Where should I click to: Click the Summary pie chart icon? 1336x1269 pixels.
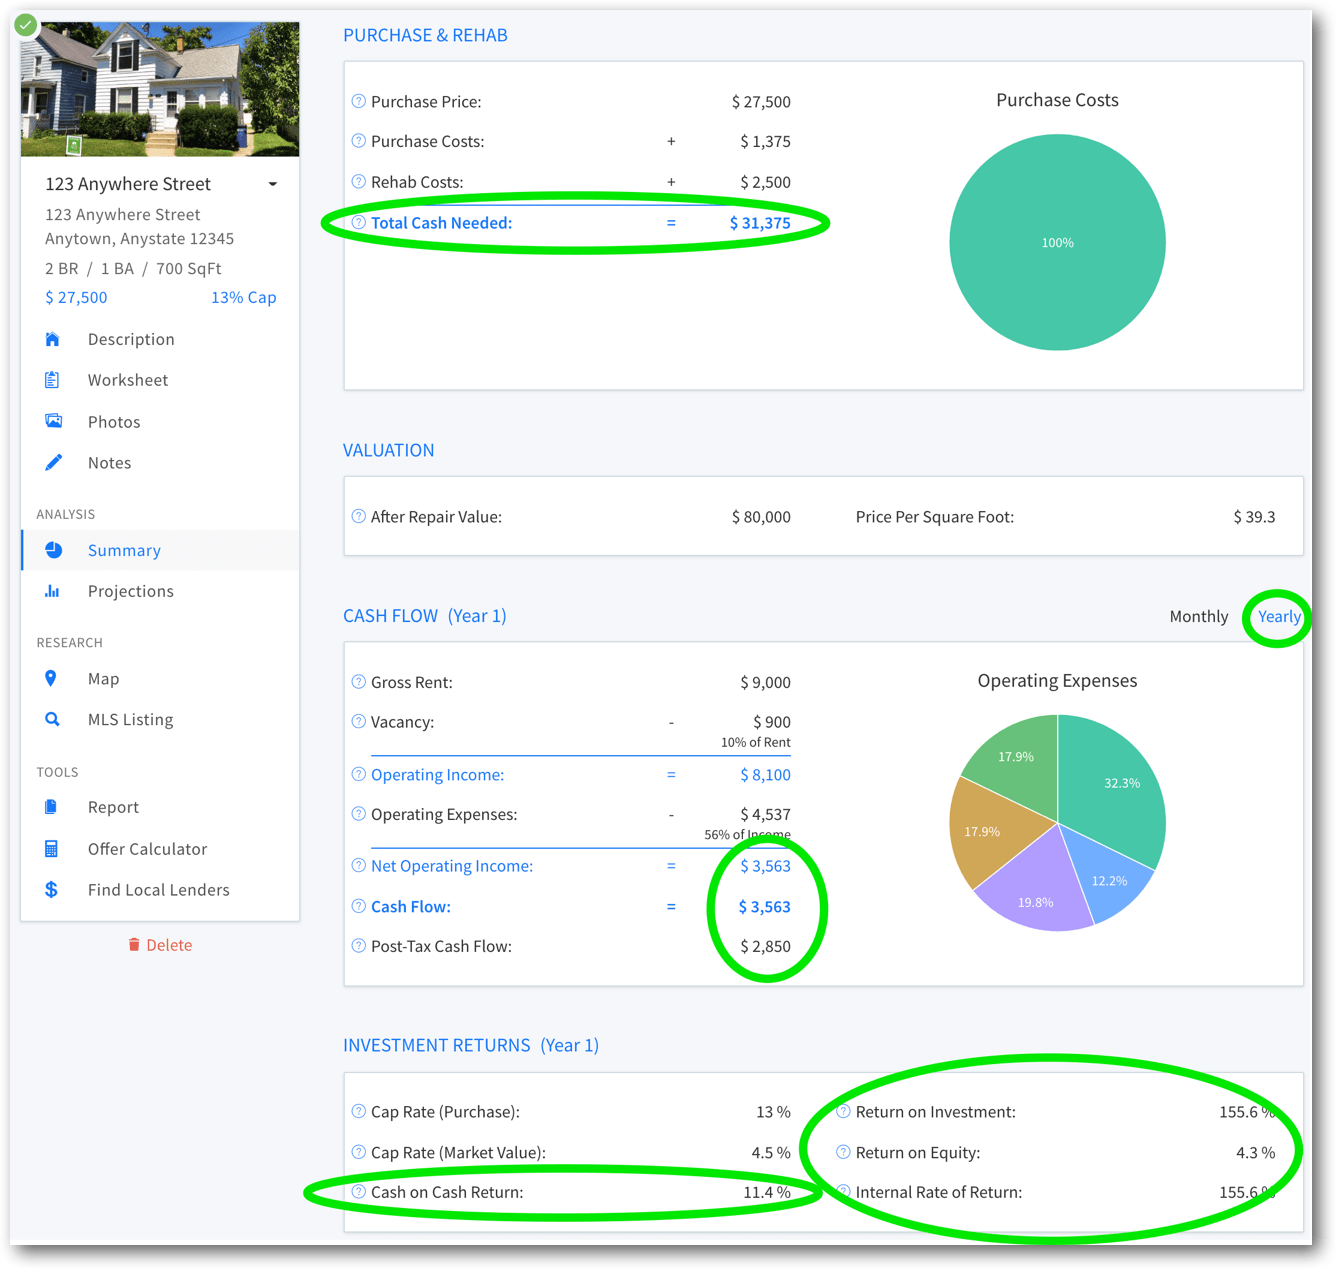coord(53,550)
